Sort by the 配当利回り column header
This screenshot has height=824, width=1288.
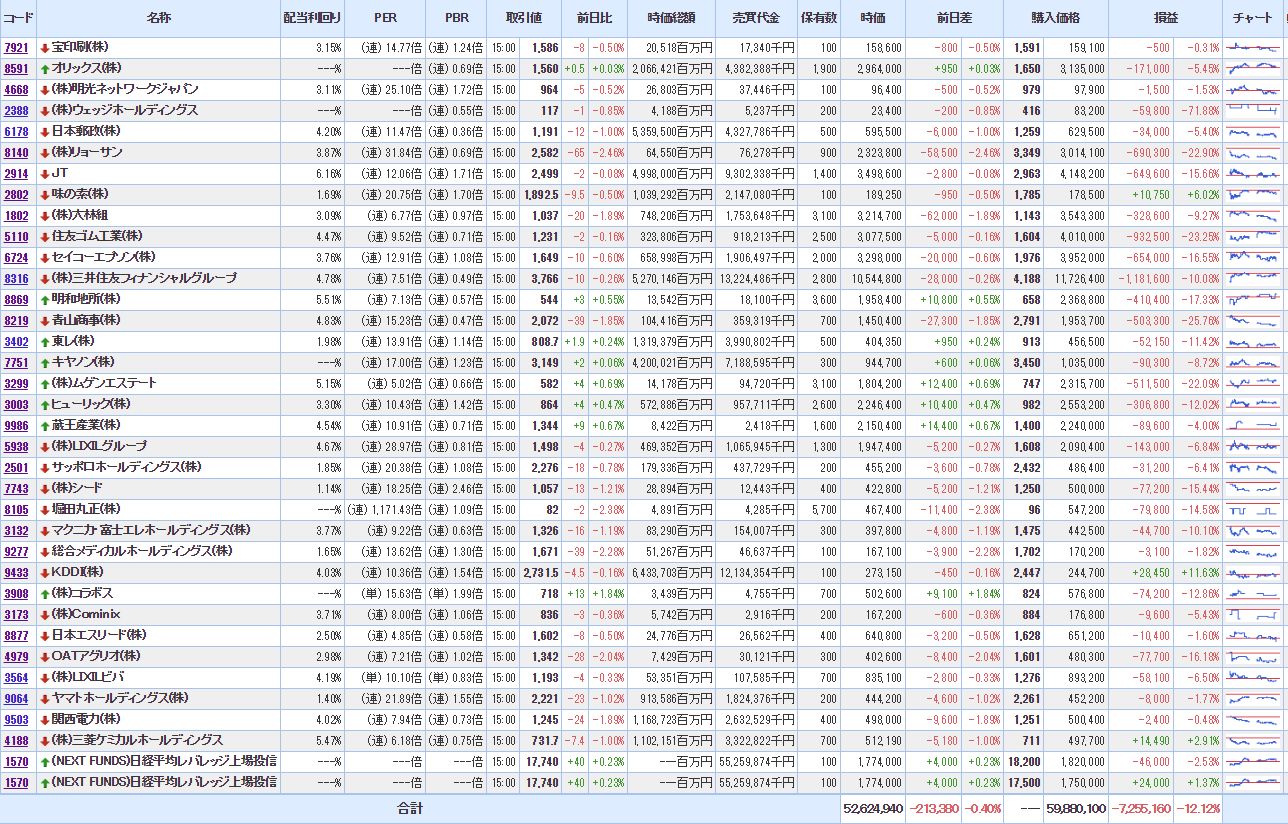click(x=312, y=18)
